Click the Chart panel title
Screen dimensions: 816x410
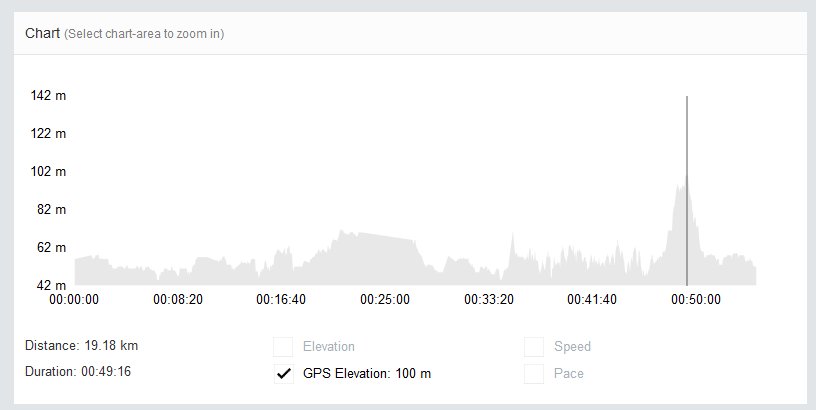[43, 33]
